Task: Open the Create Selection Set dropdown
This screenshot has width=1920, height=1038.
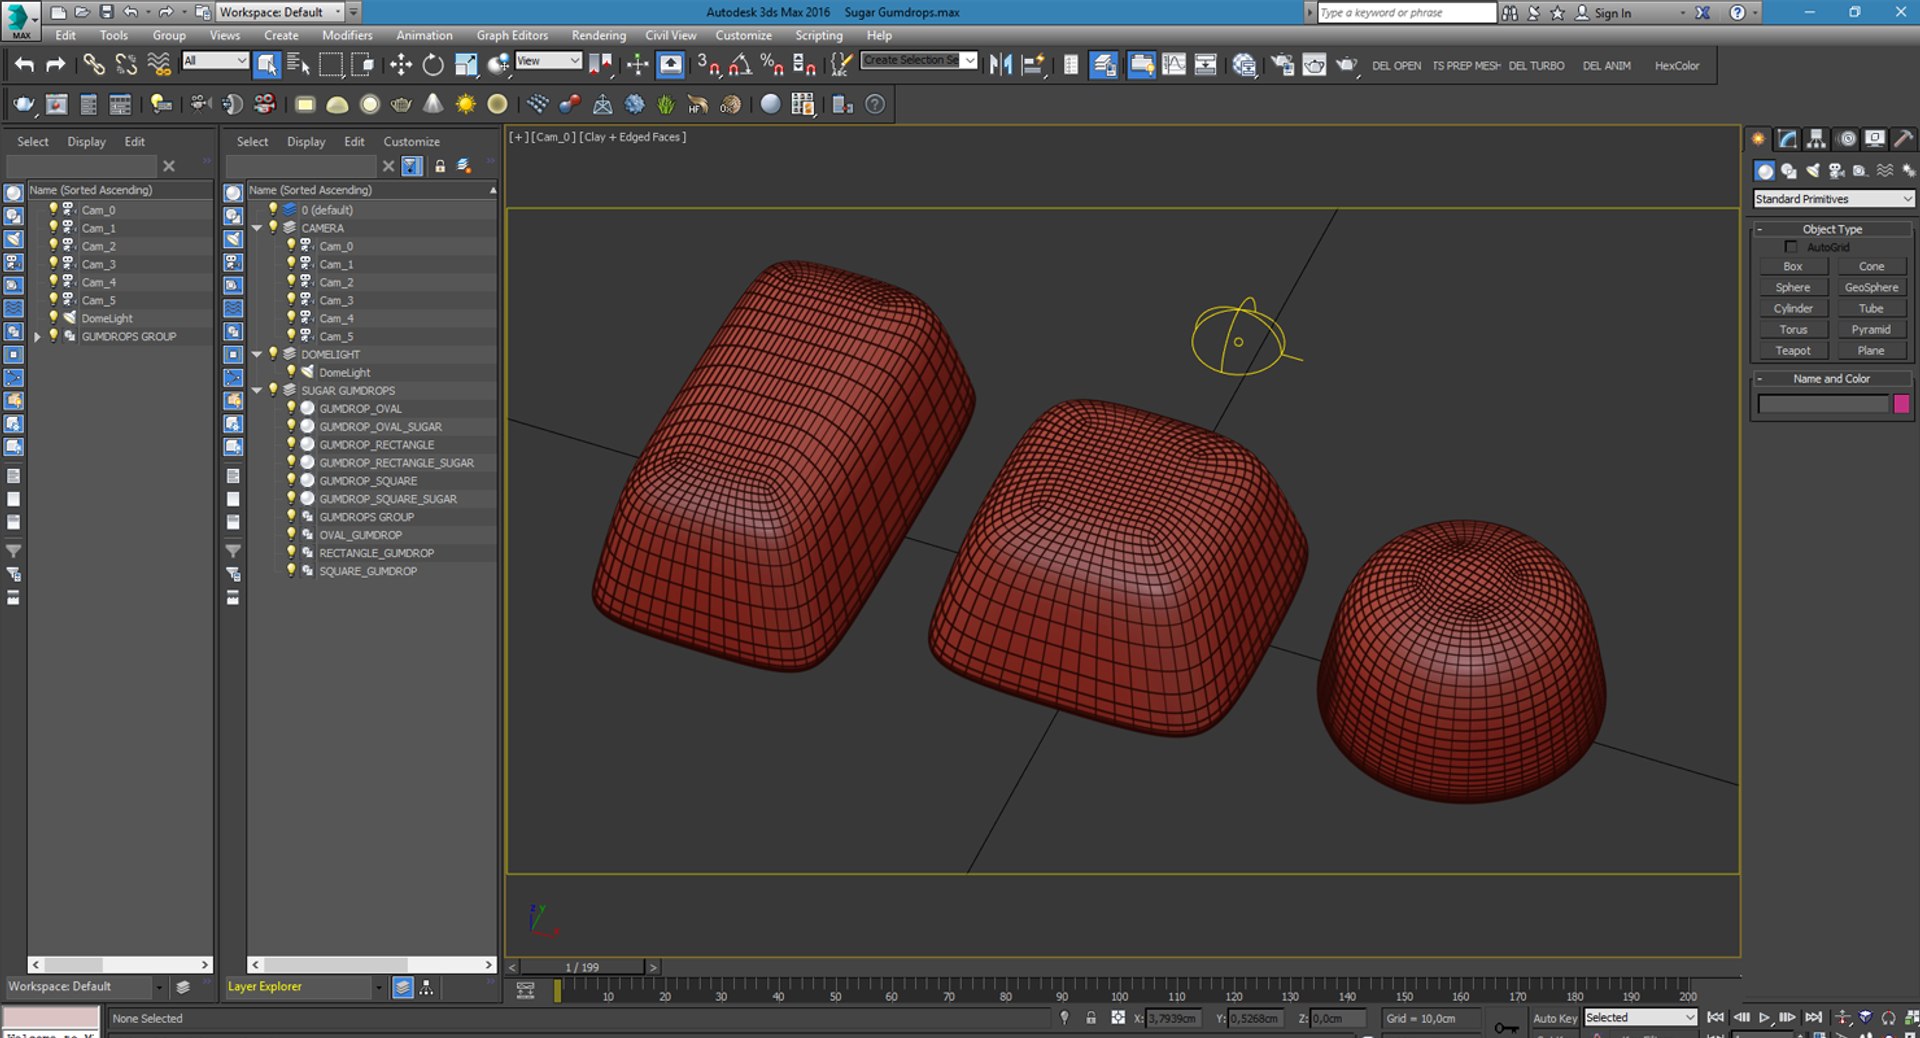Action: (x=918, y=60)
